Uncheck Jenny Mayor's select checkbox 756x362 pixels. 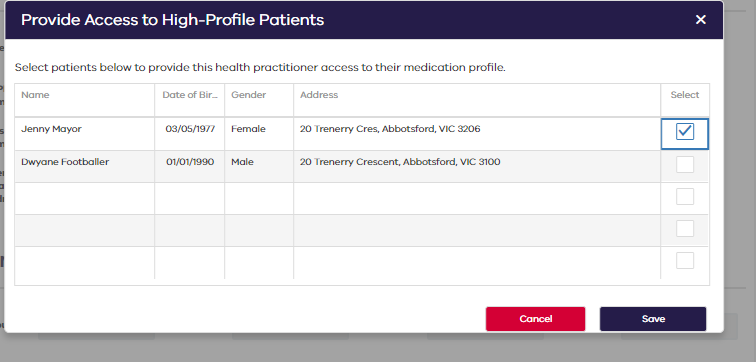coord(685,132)
